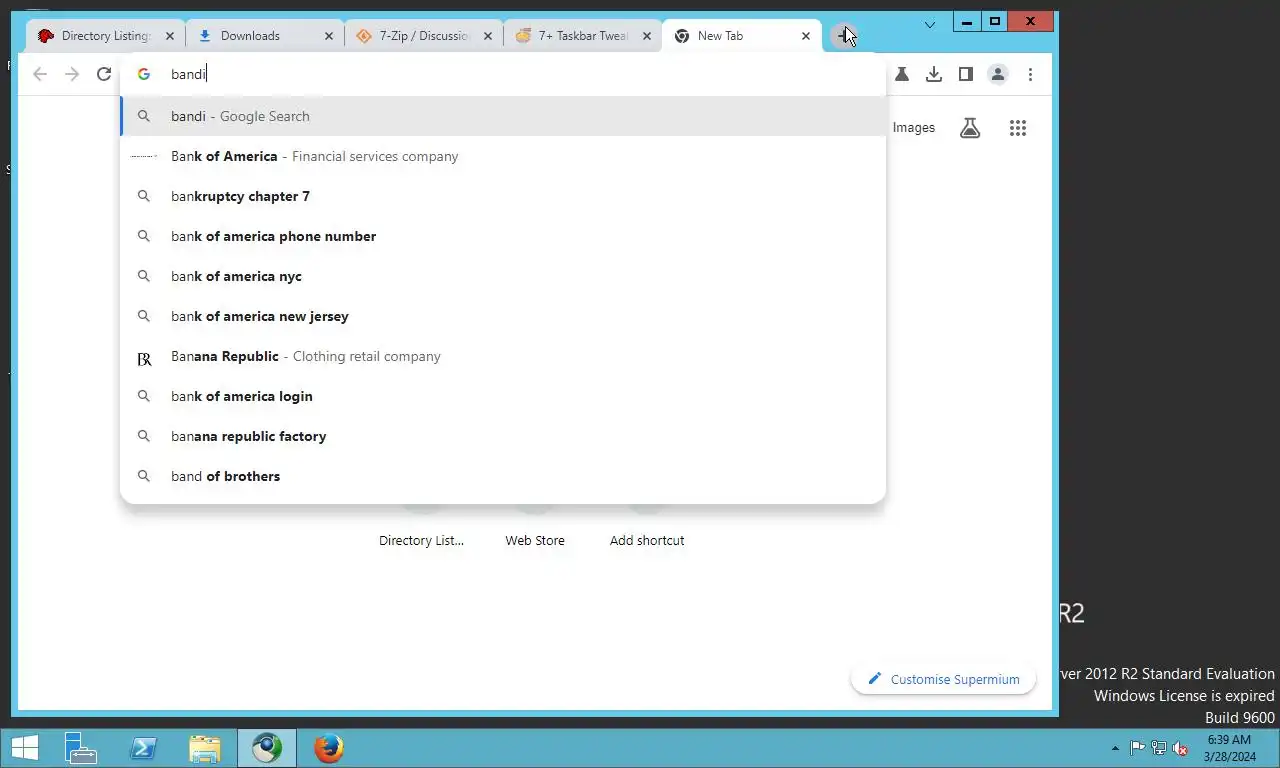Open the experiments flask icon in toolbar

click(902, 74)
